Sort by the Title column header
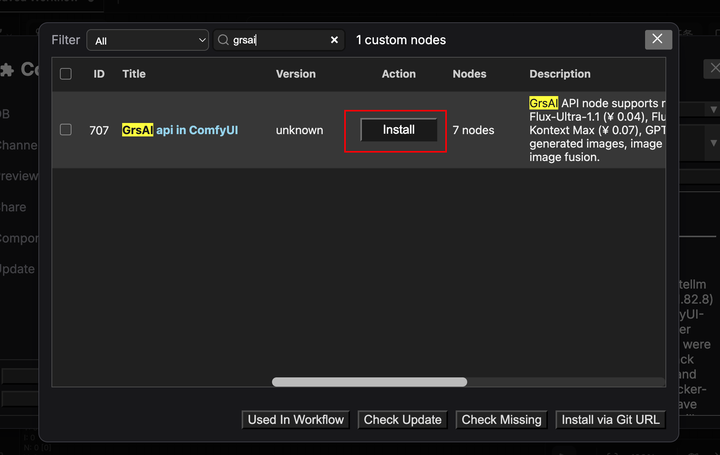This screenshot has width=720, height=455. point(134,74)
